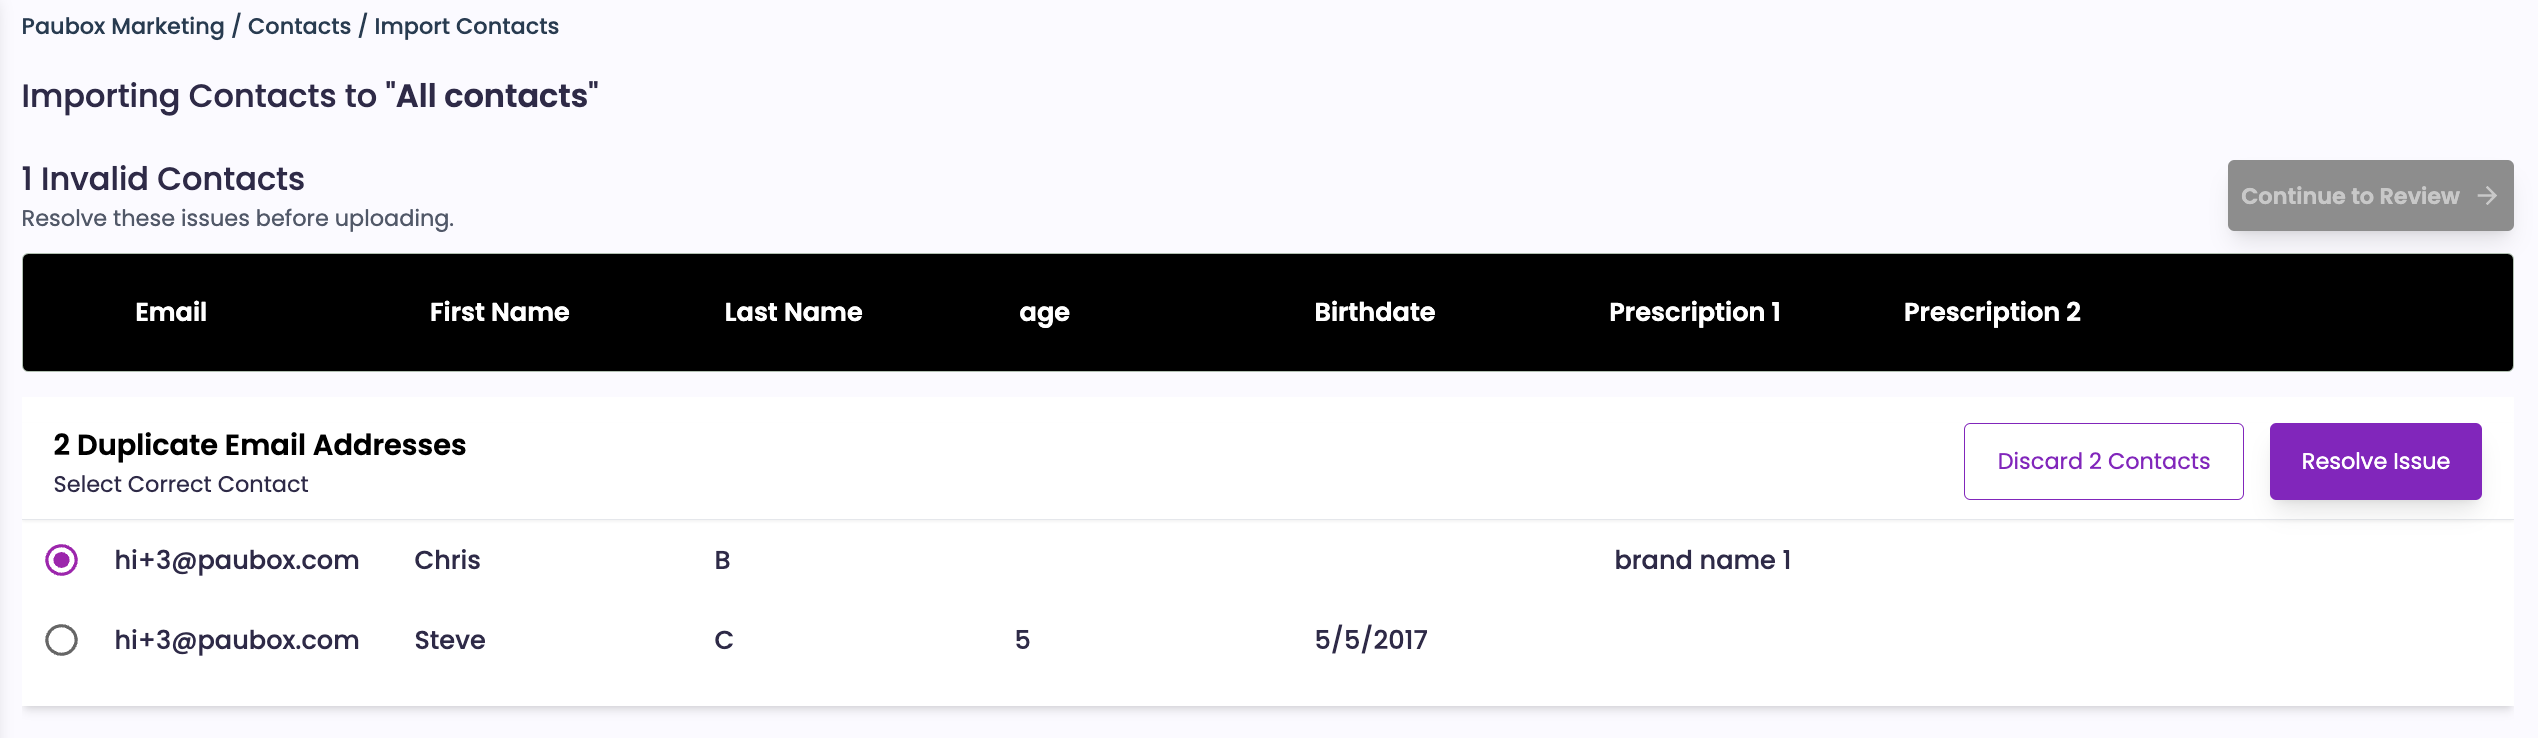Click the Prescription 1 column header
The height and width of the screenshot is (738, 2538).
(x=1694, y=312)
